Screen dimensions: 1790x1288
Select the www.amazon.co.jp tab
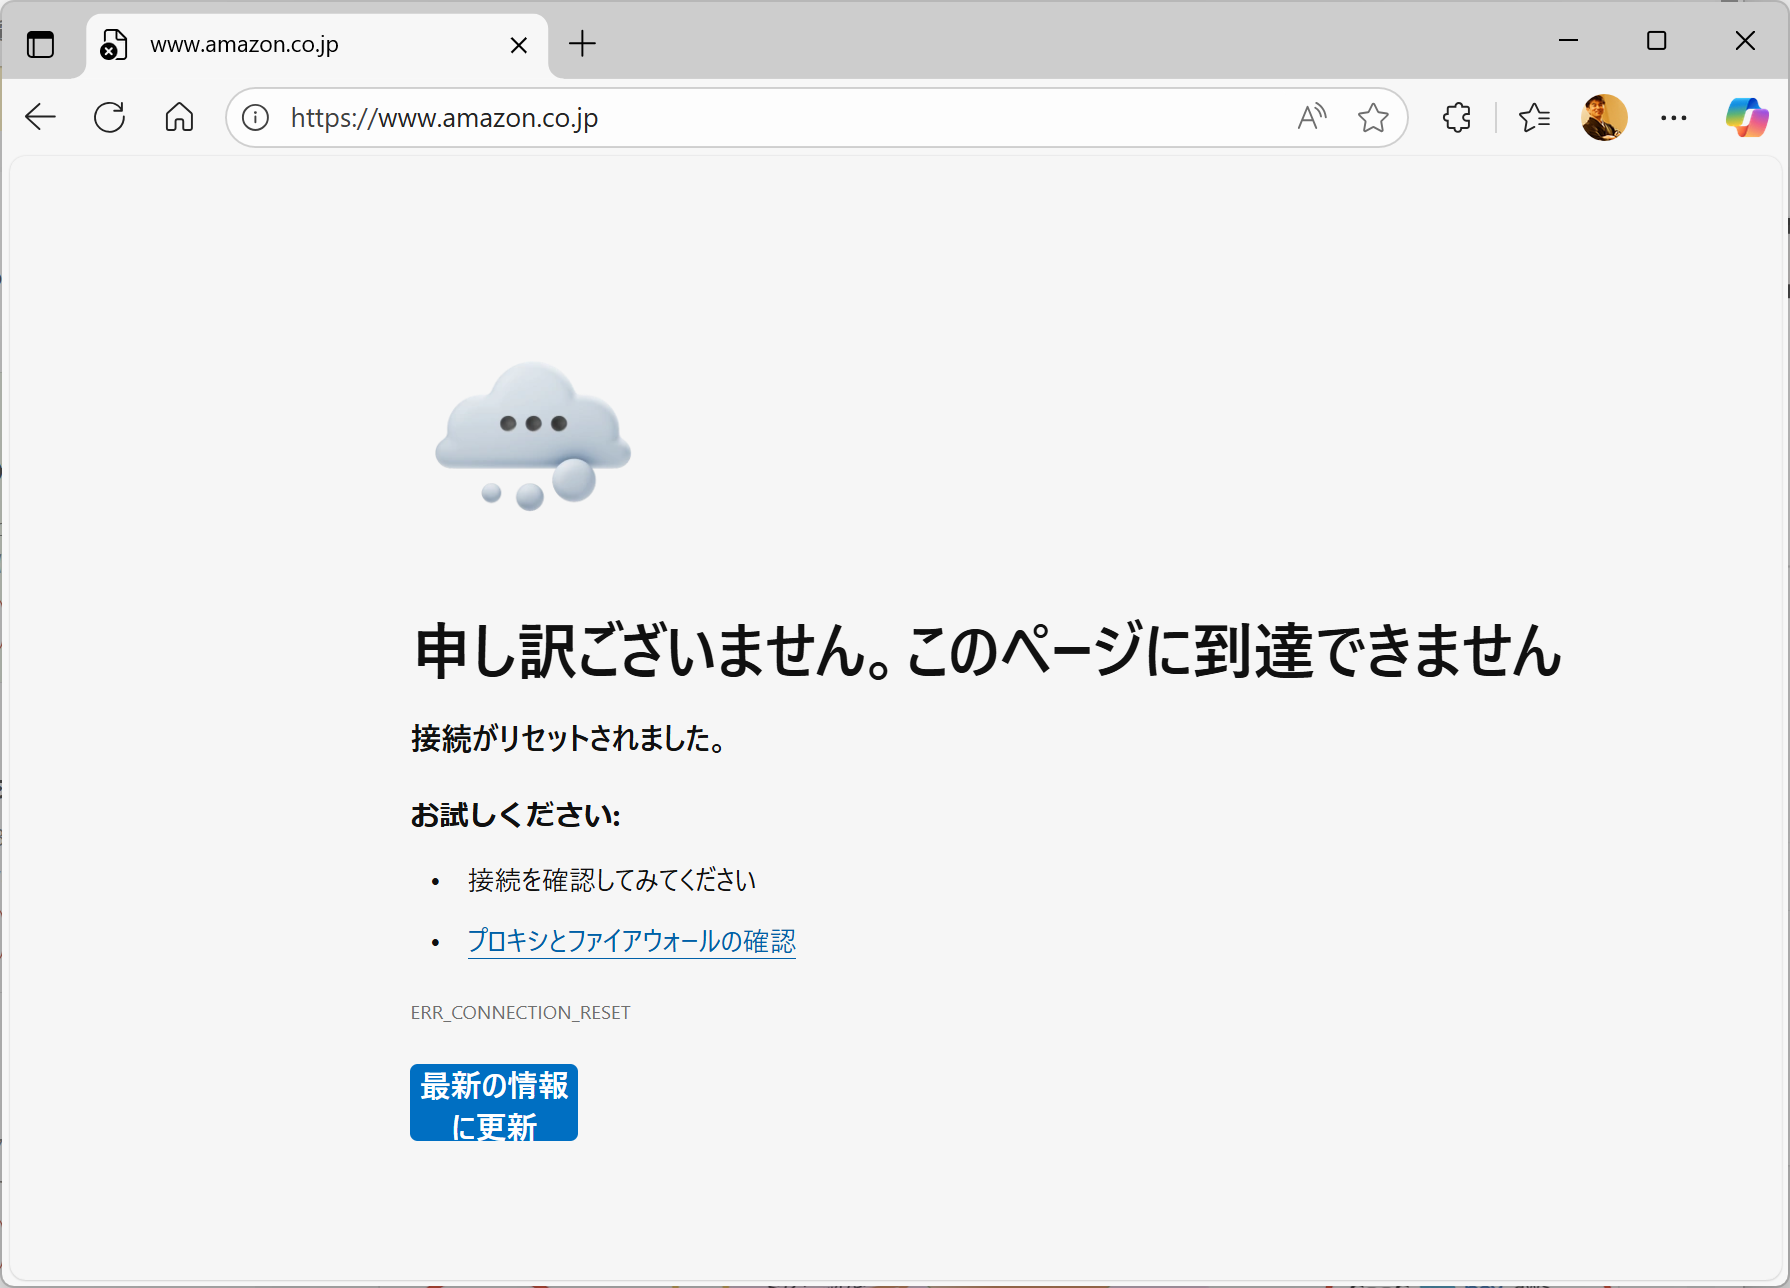coord(317,45)
